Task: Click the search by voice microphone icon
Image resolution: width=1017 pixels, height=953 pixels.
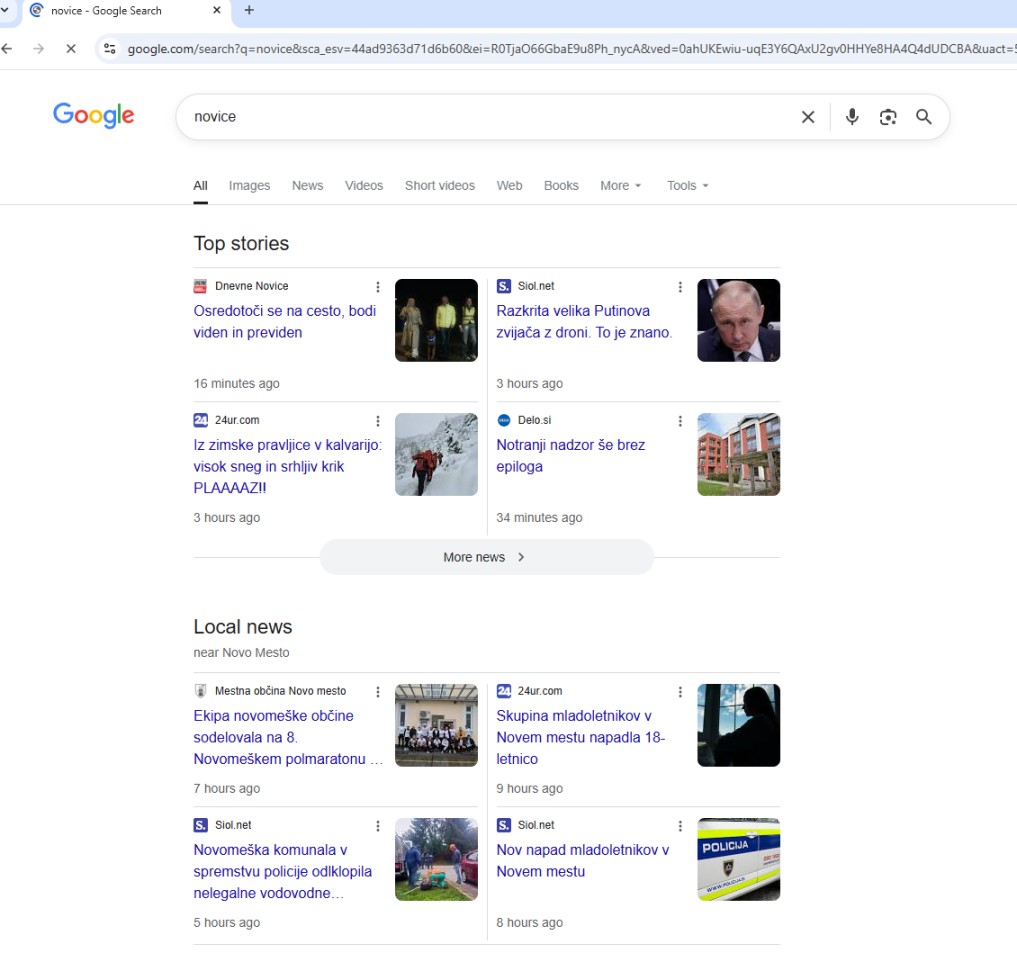Action: click(x=851, y=117)
